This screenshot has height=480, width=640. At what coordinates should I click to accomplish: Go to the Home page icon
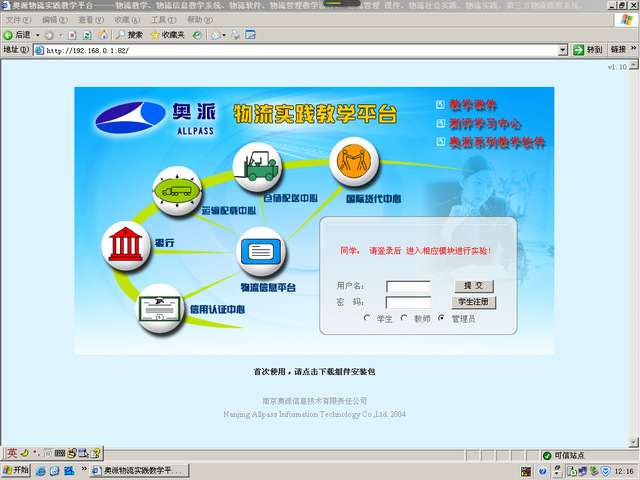click(x=102, y=35)
